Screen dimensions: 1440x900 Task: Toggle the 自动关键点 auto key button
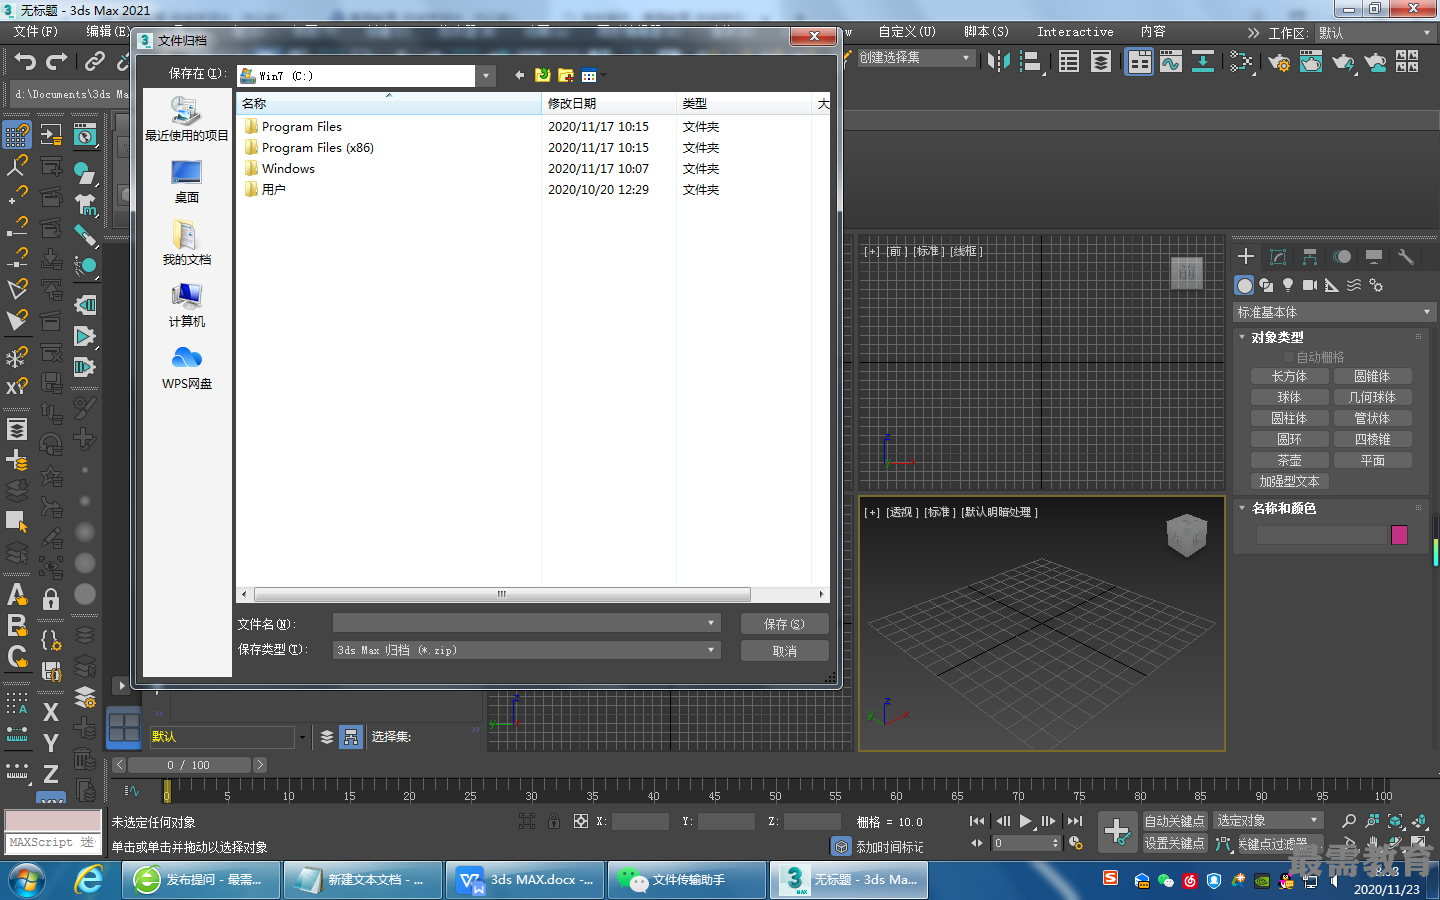pos(1174,821)
